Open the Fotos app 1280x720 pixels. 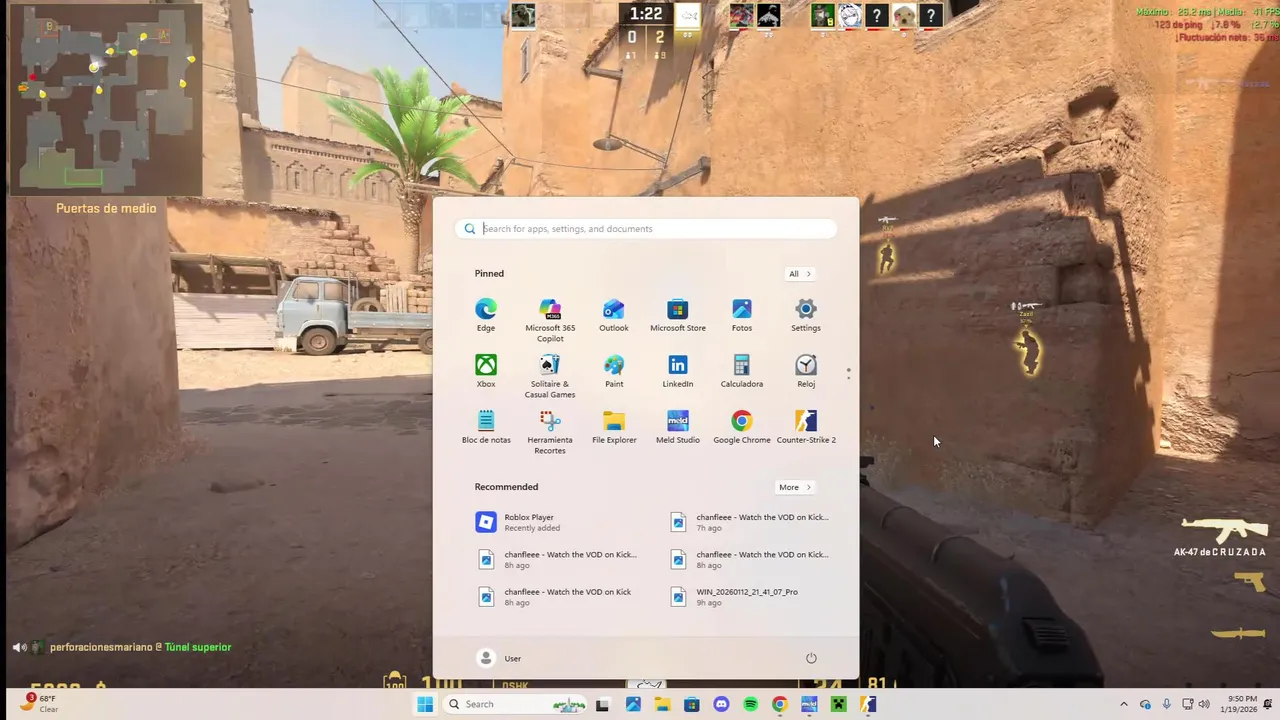pyautogui.click(x=742, y=315)
